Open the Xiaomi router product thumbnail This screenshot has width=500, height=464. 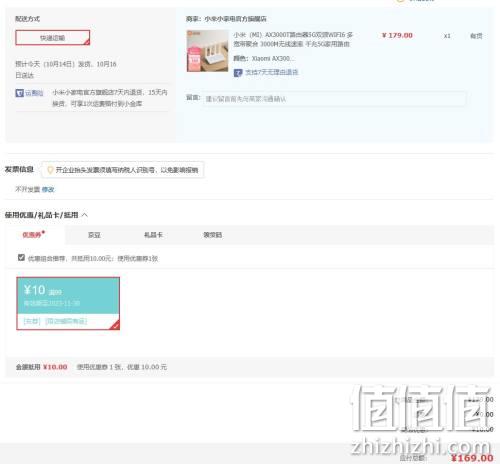click(207, 51)
